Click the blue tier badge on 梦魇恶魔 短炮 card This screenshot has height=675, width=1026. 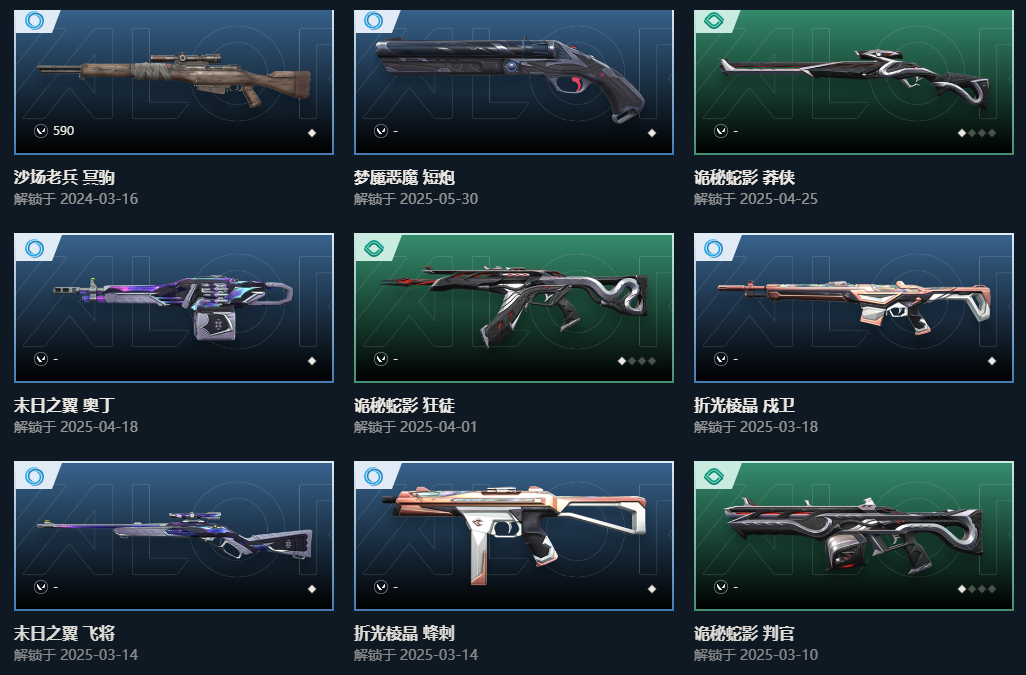click(x=374, y=21)
